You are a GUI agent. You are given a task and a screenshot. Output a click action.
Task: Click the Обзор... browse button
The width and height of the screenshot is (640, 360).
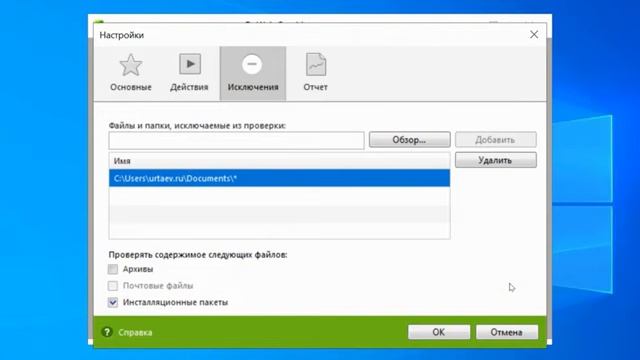(409, 140)
